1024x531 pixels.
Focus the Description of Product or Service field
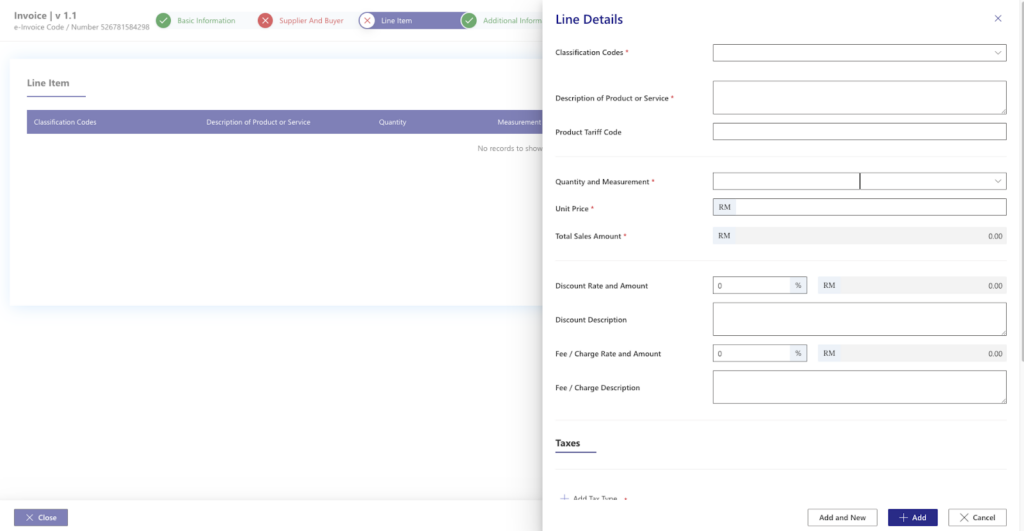tap(858, 98)
